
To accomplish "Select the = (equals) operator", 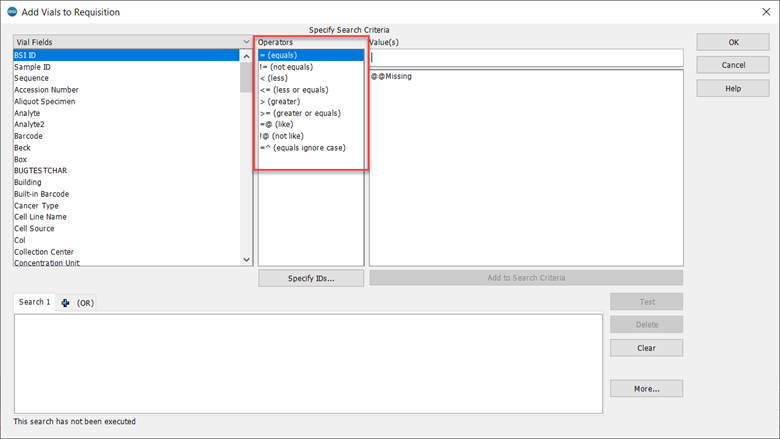I will point(311,55).
